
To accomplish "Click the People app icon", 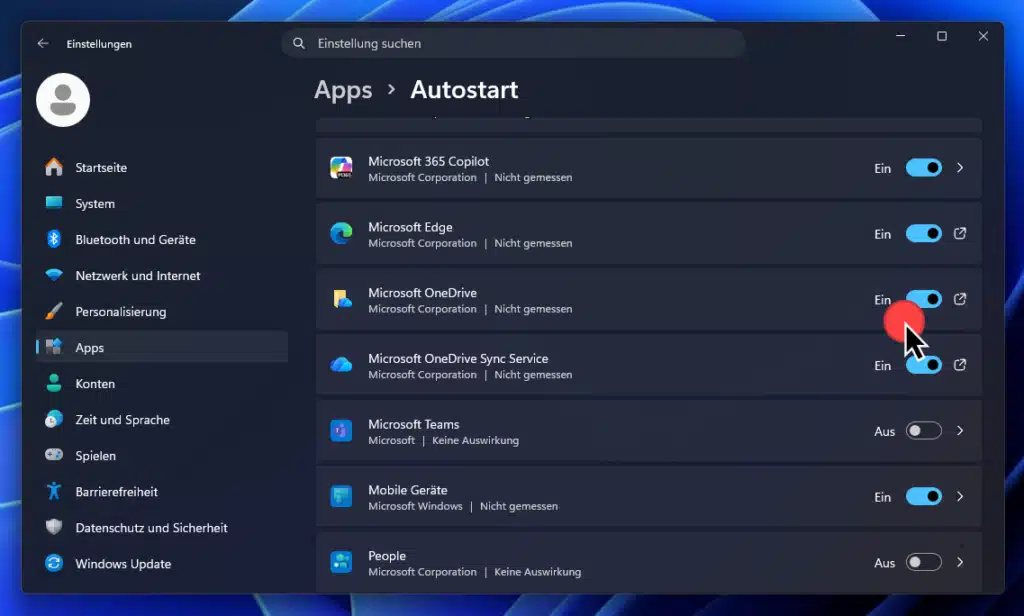I will click(x=341, y=562).
